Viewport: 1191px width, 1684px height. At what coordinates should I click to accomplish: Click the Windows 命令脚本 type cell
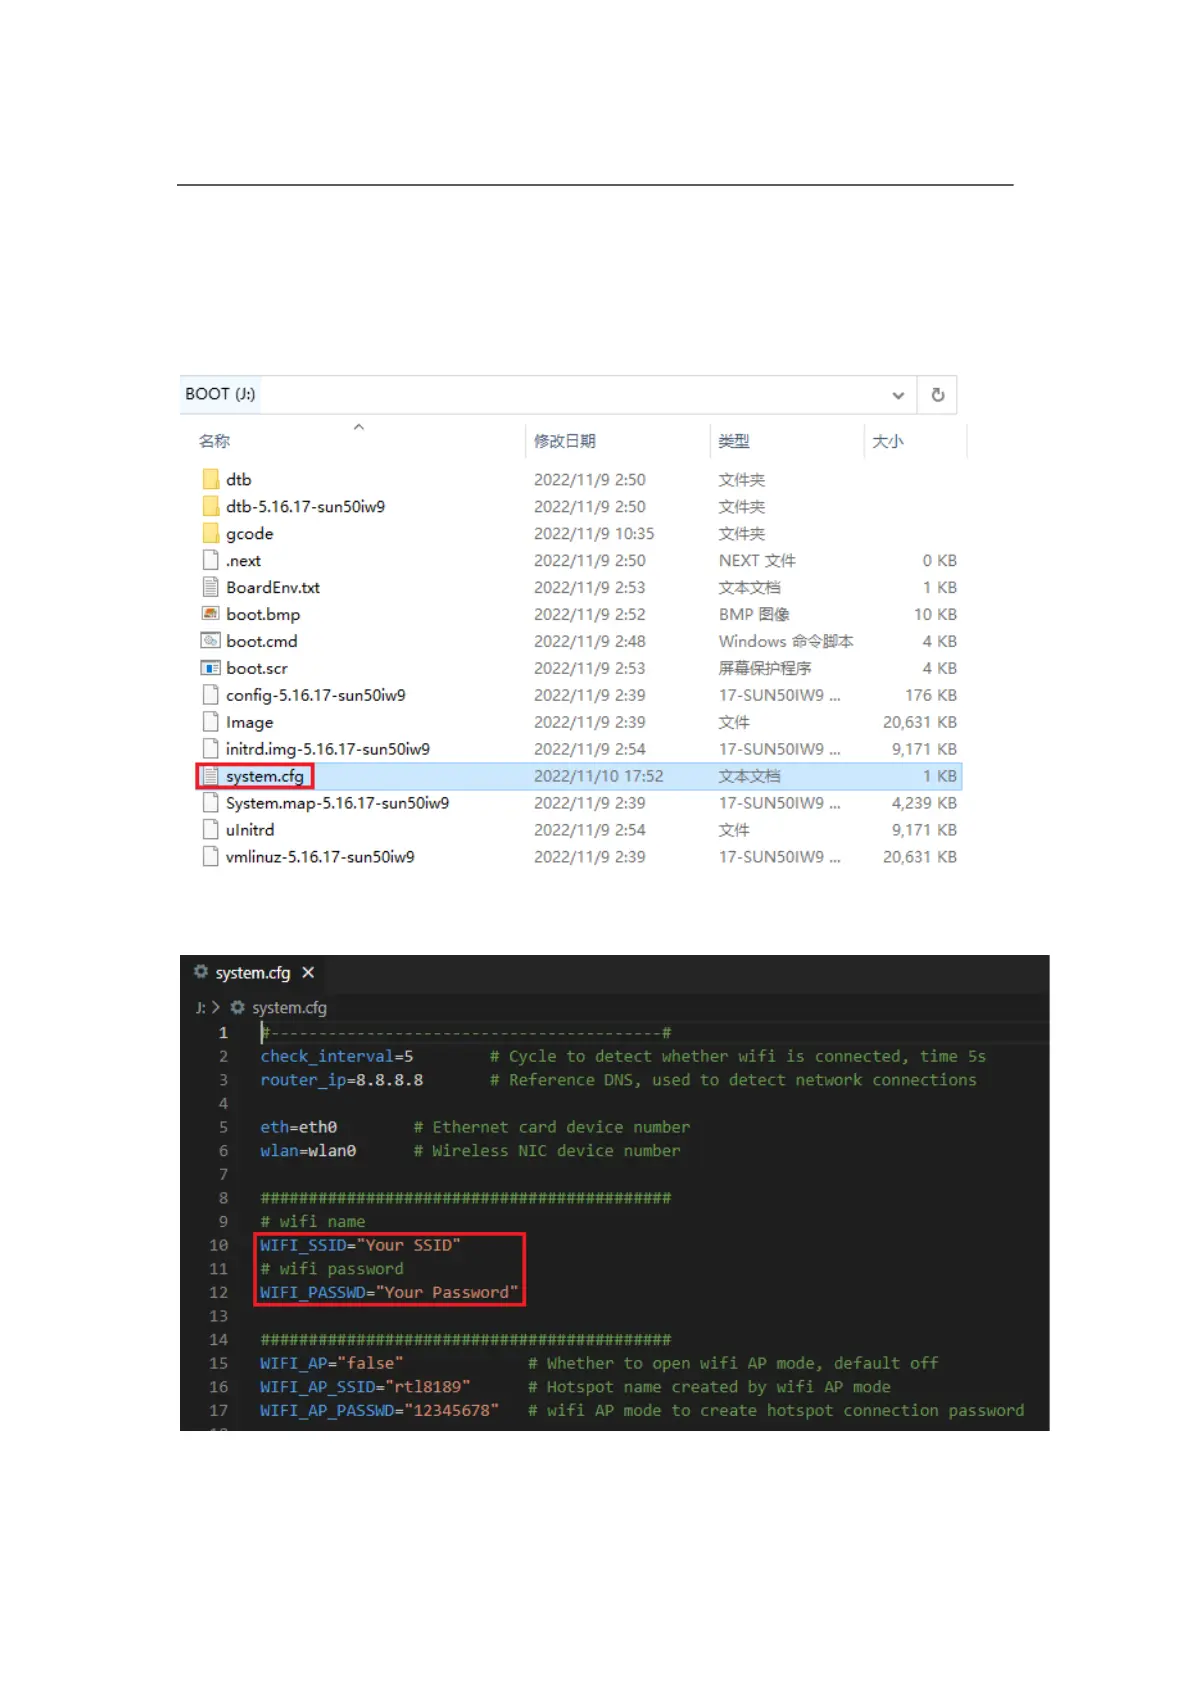(x=786, y=641)
